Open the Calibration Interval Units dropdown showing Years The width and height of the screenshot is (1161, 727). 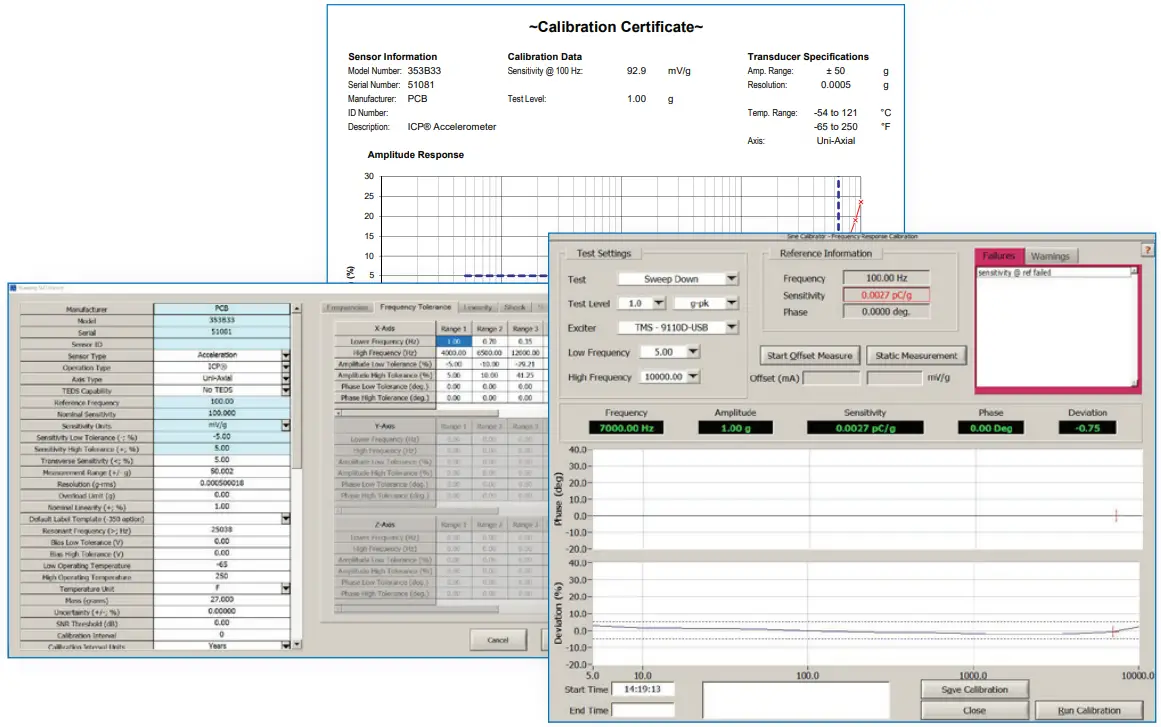pyautogui.click(x=285, y=645)
